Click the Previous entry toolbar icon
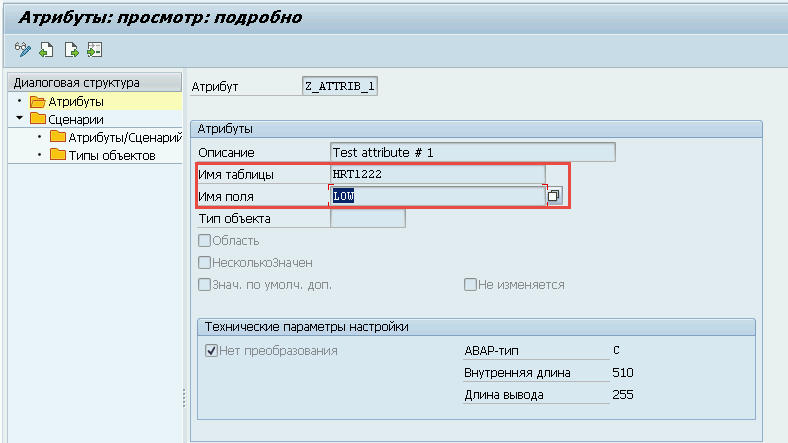 coord(46,49)
